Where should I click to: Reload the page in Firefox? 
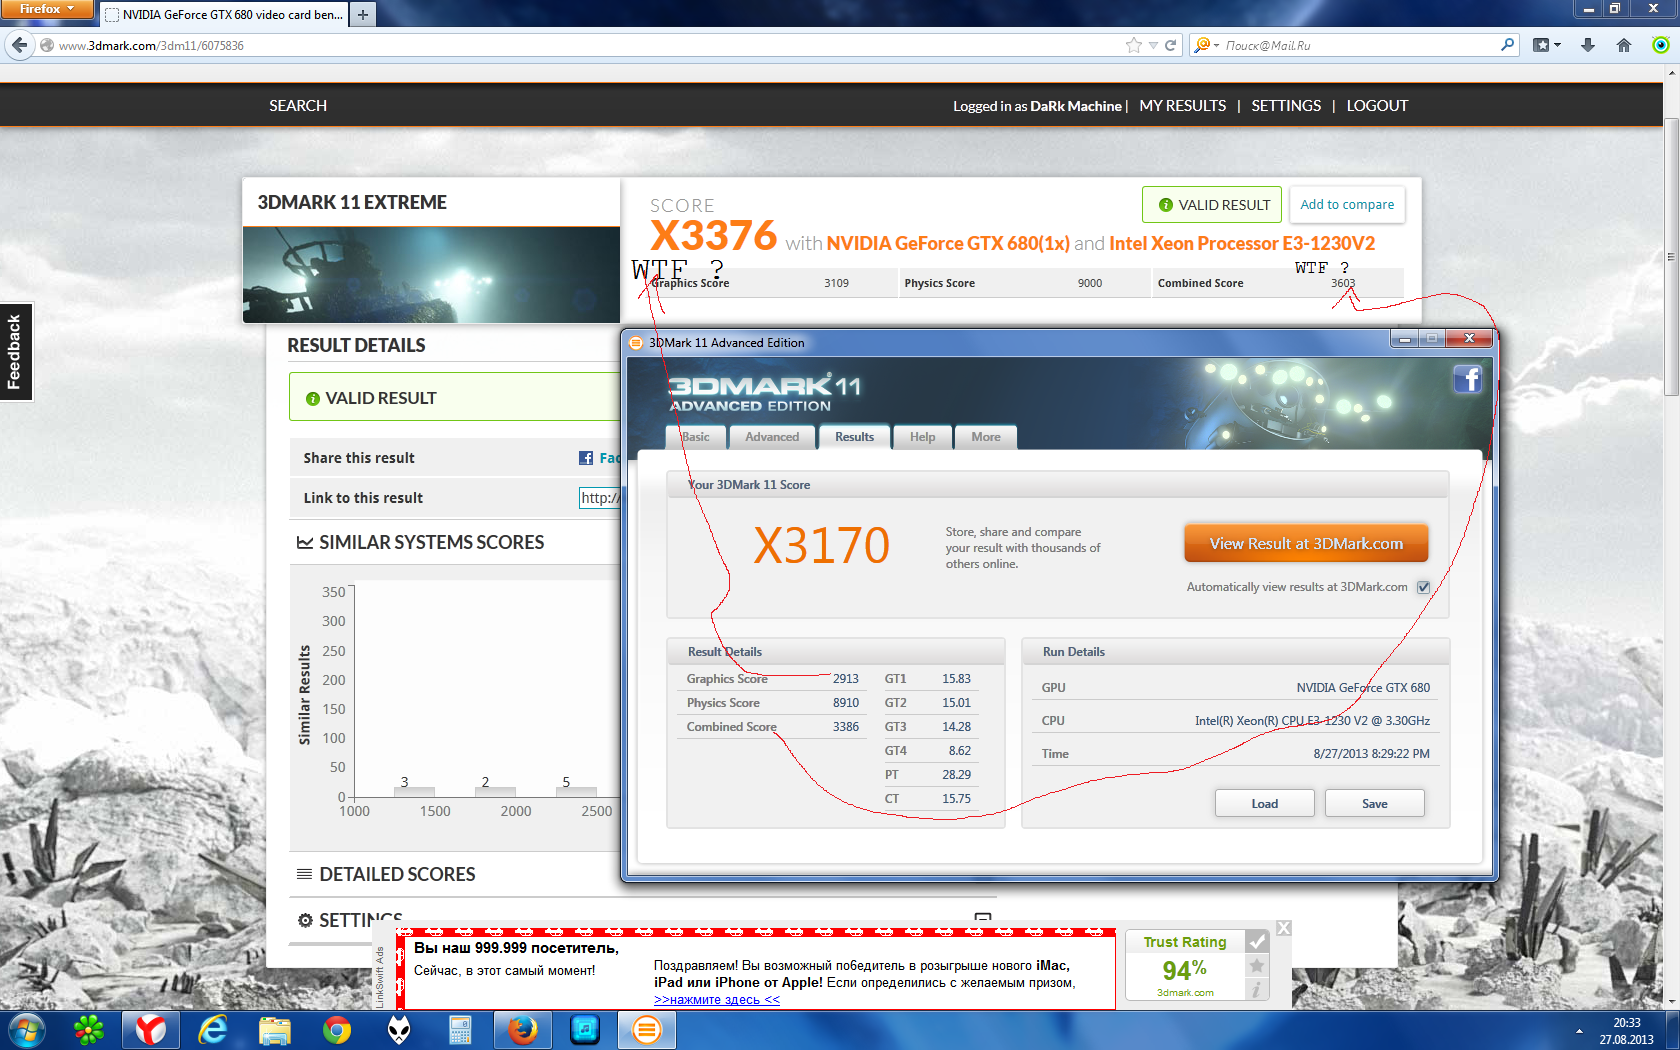tap(1170, 45)
